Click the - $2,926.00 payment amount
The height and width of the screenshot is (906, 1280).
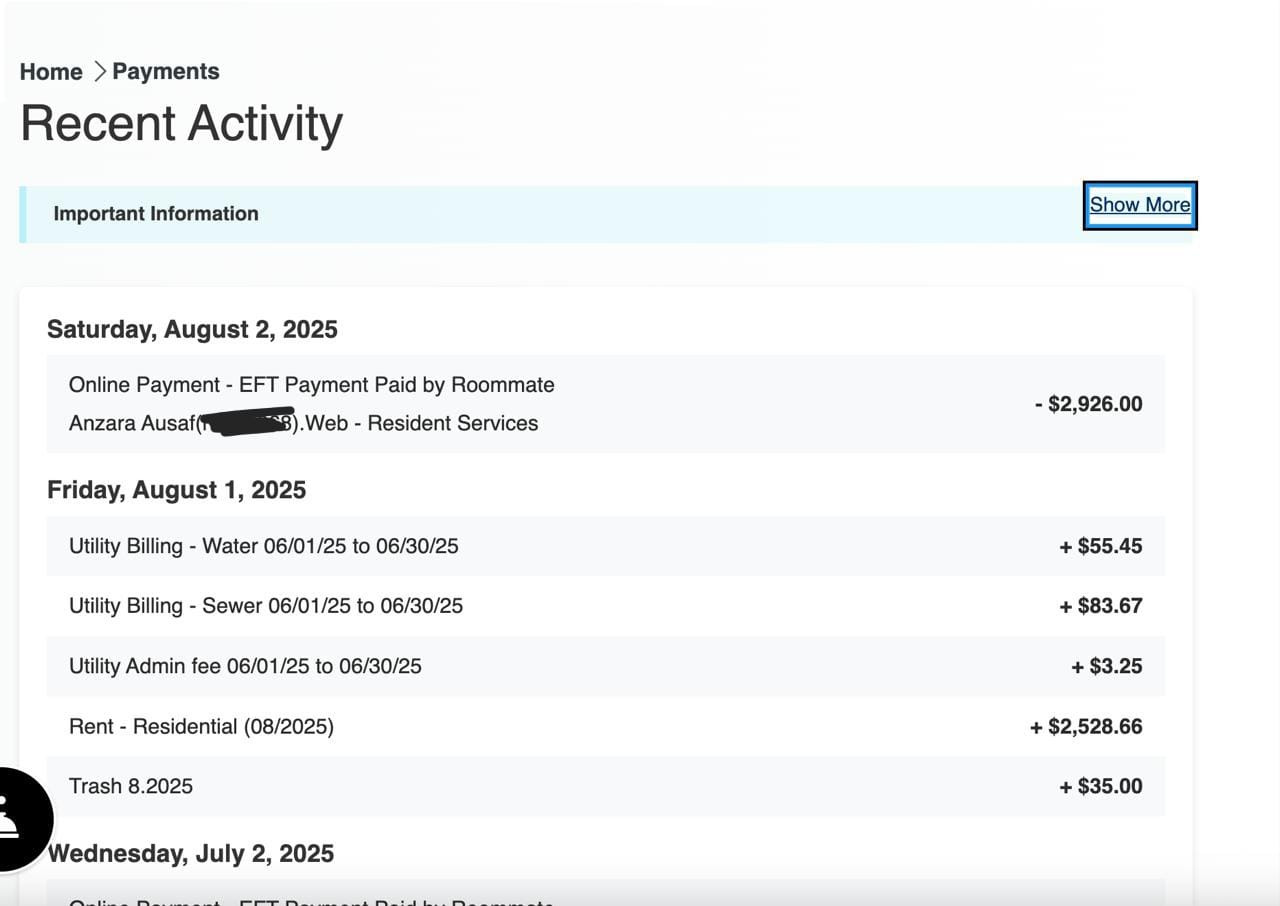[x=1088, y=404]
